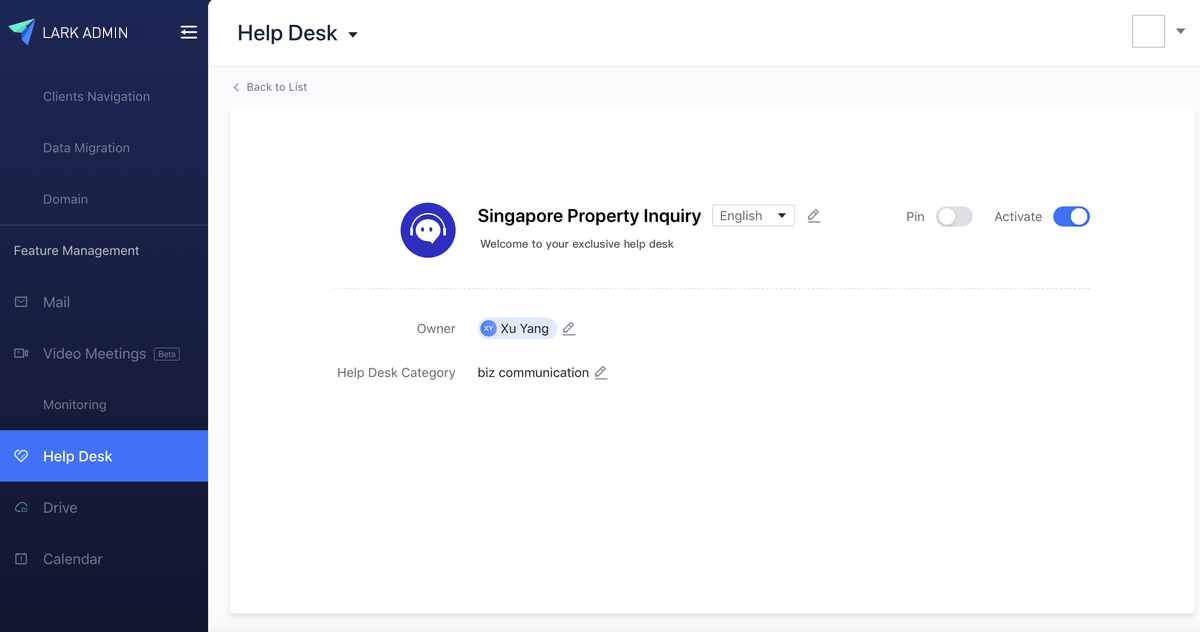This screenshot has height=632, width=1200.
Task: Select Feature Management in the sidebar
Action: (76, 250)
